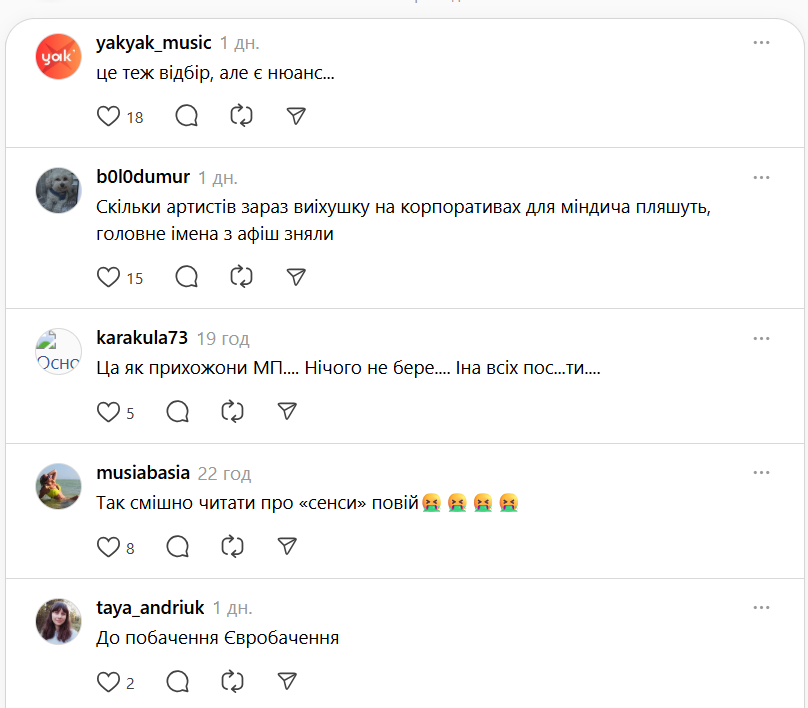Viewport: 808px width, 708px height.
Task: Share taya_andriuk's comment
Action: click(286, 682)
